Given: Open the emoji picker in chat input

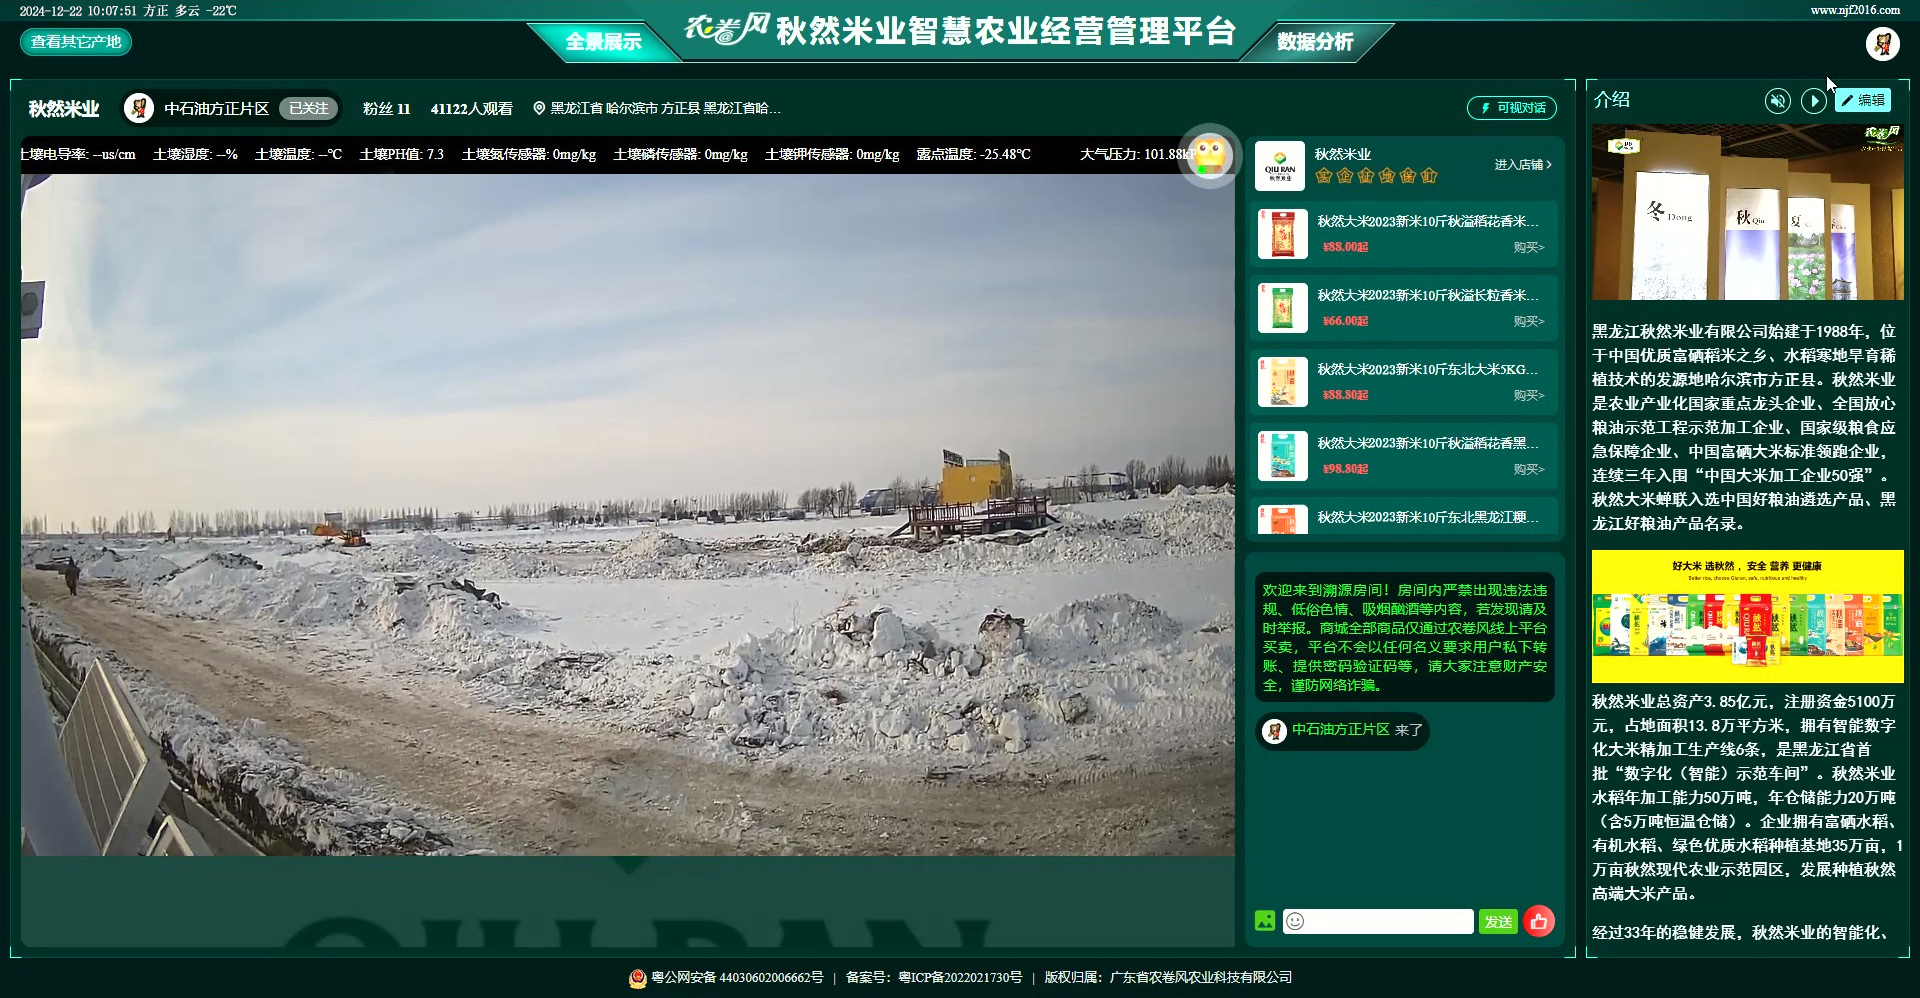Looking at the screenshot, I should point(1295,921).
